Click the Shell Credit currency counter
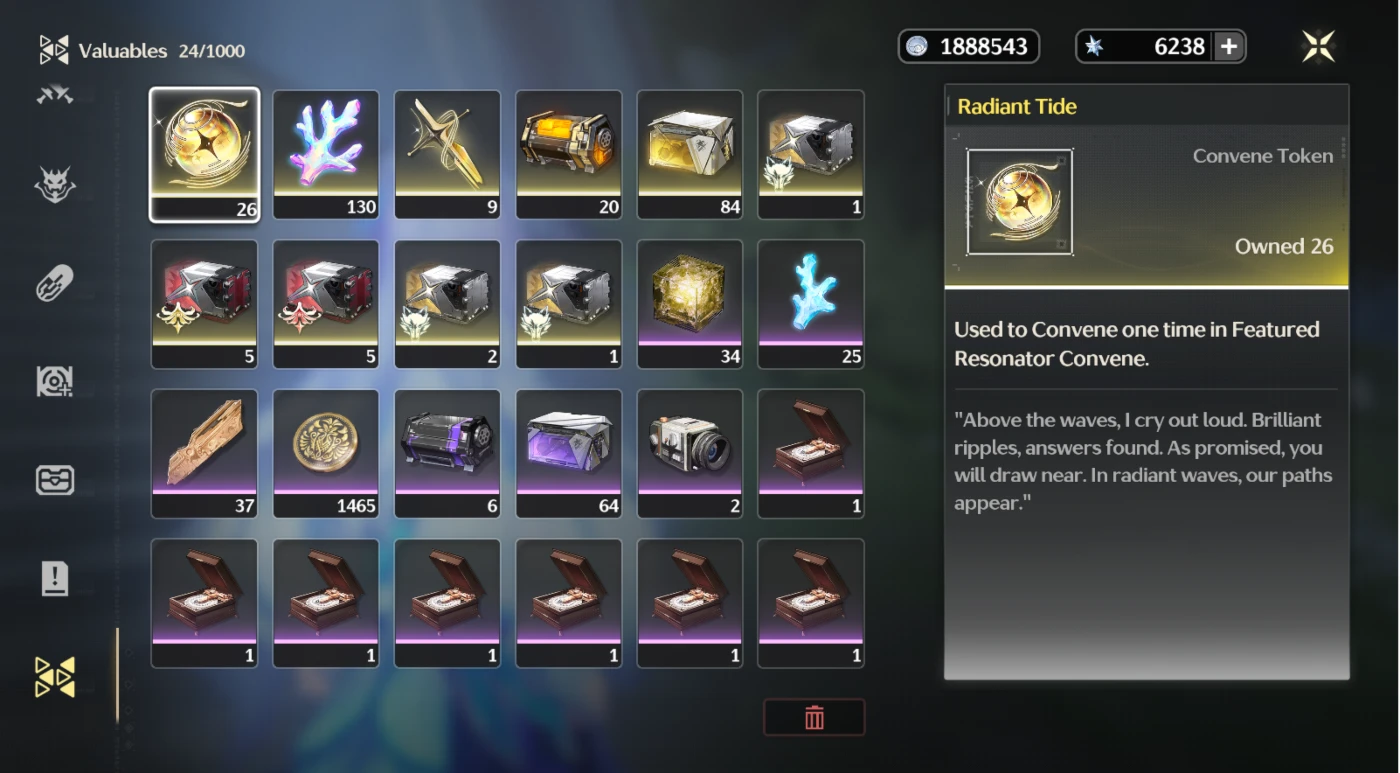Image resolution: width=1400 pixels, height=773 pixels. pos(969,46)
